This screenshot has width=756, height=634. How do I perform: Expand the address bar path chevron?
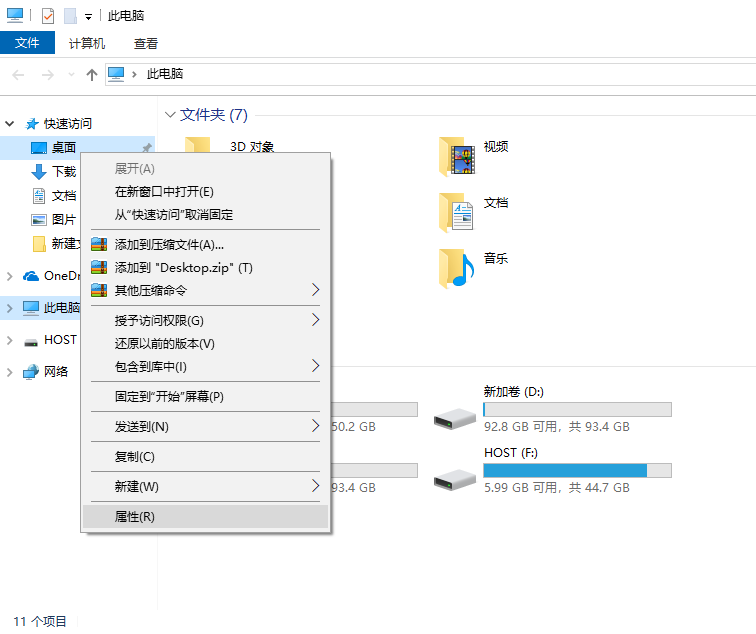[x=135, y=74]
